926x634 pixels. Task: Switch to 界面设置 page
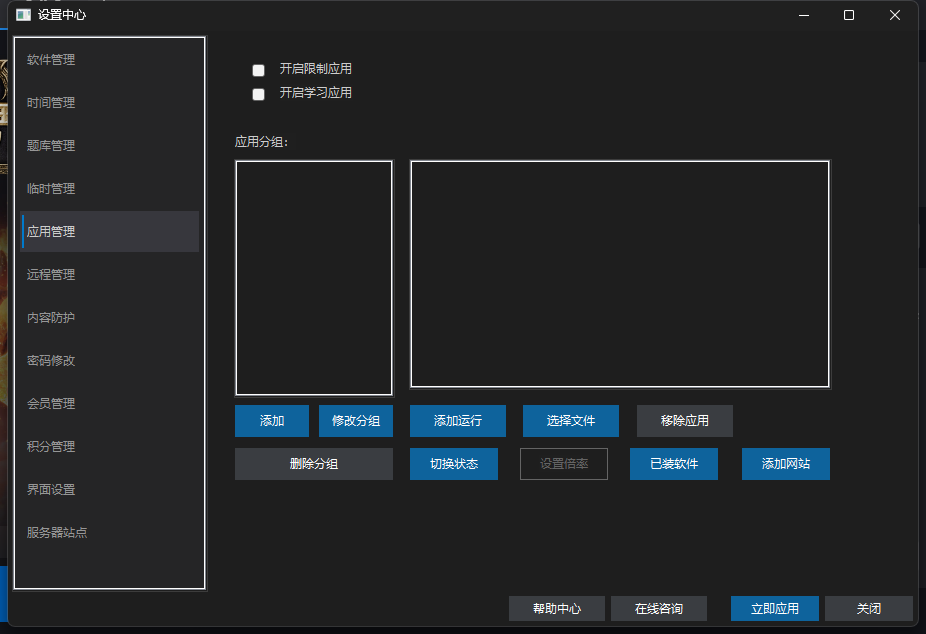[109, 490]
